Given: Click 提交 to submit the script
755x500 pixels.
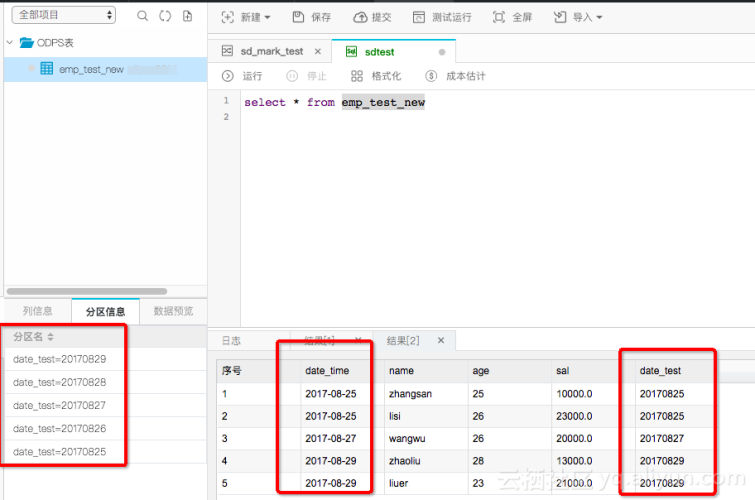Looking at the screenshot, I should 372,17.
